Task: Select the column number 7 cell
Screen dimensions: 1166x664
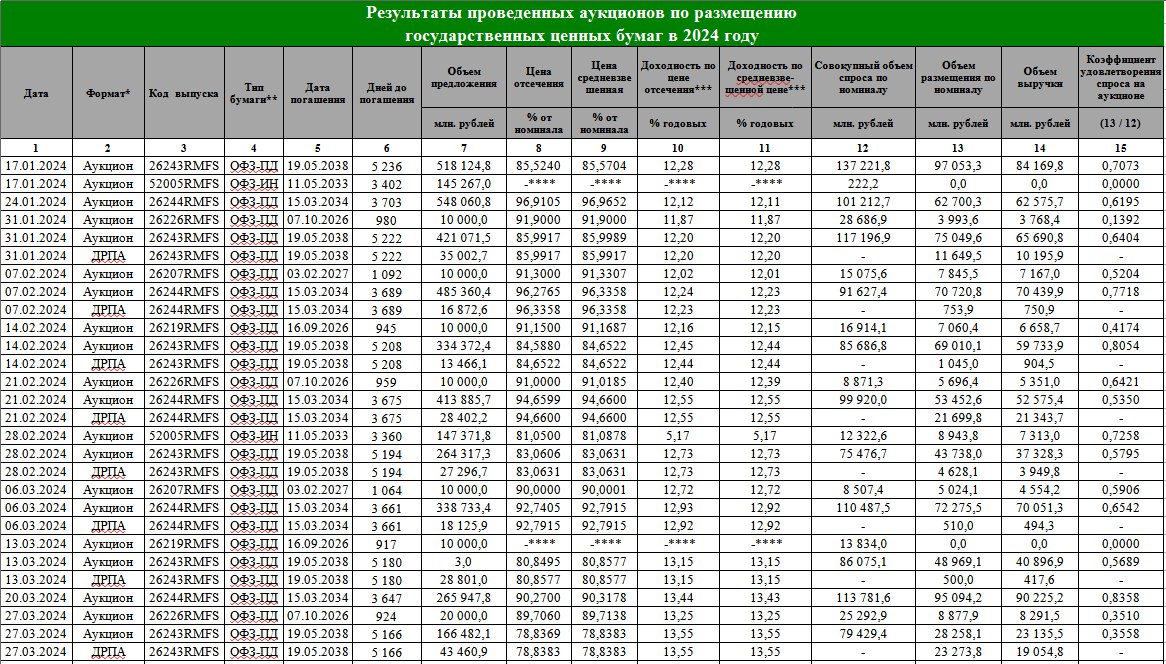Action: (464, 148)
